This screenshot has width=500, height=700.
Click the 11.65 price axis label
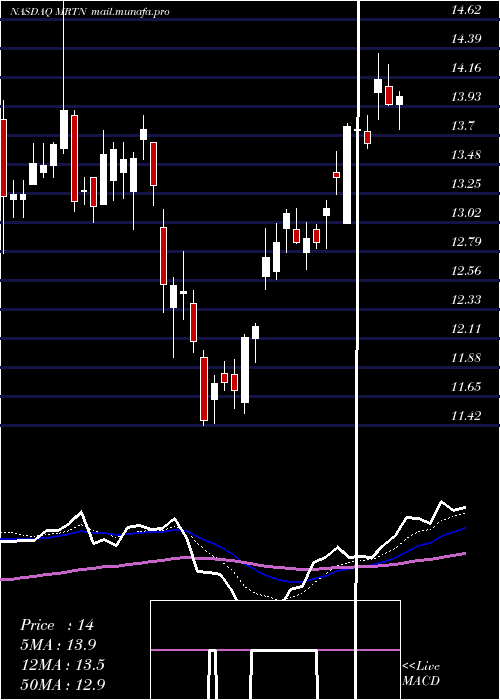tap(466, 387)
